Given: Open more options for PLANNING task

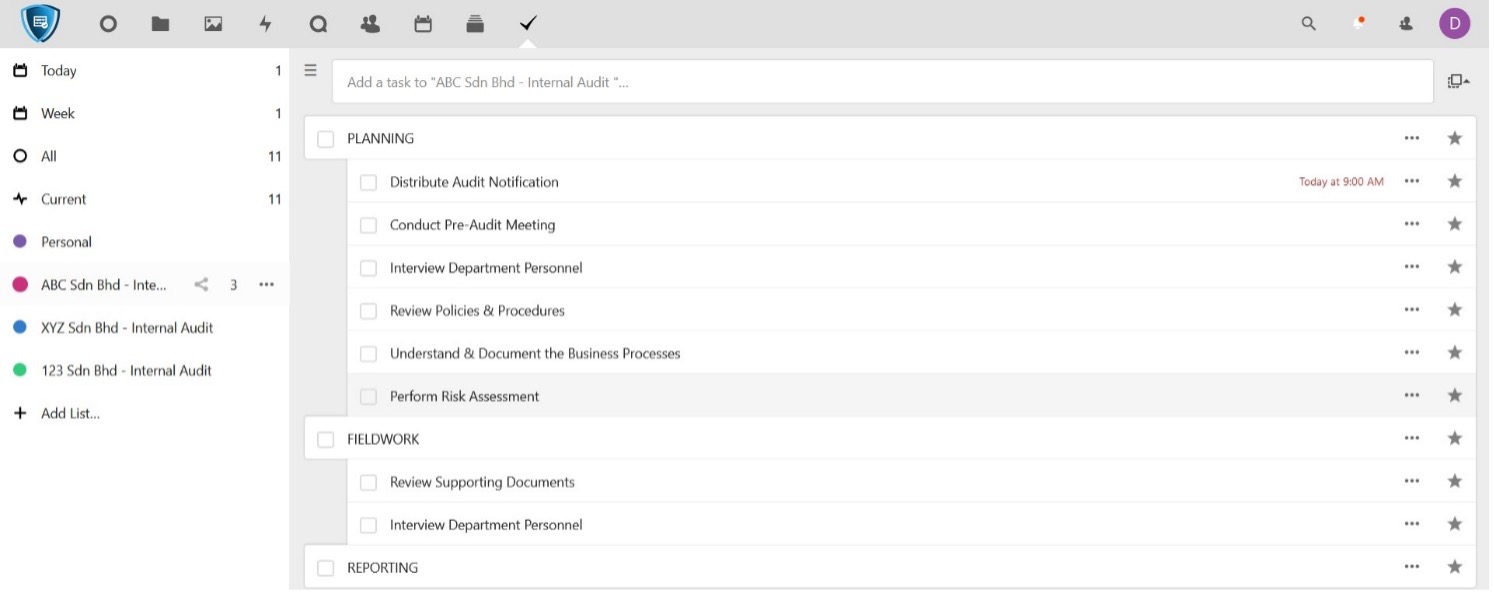Looking at the screenshot, I should coord(1411,138).
